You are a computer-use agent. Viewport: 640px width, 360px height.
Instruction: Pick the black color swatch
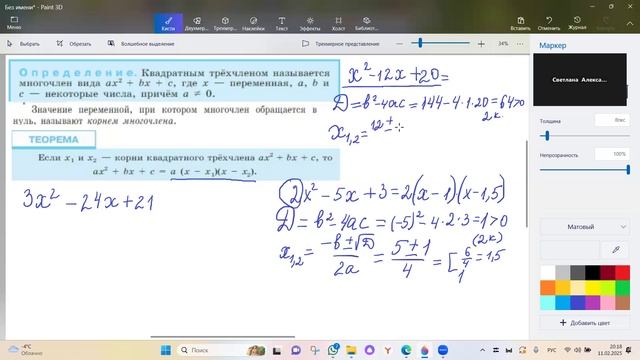(592, 272)
